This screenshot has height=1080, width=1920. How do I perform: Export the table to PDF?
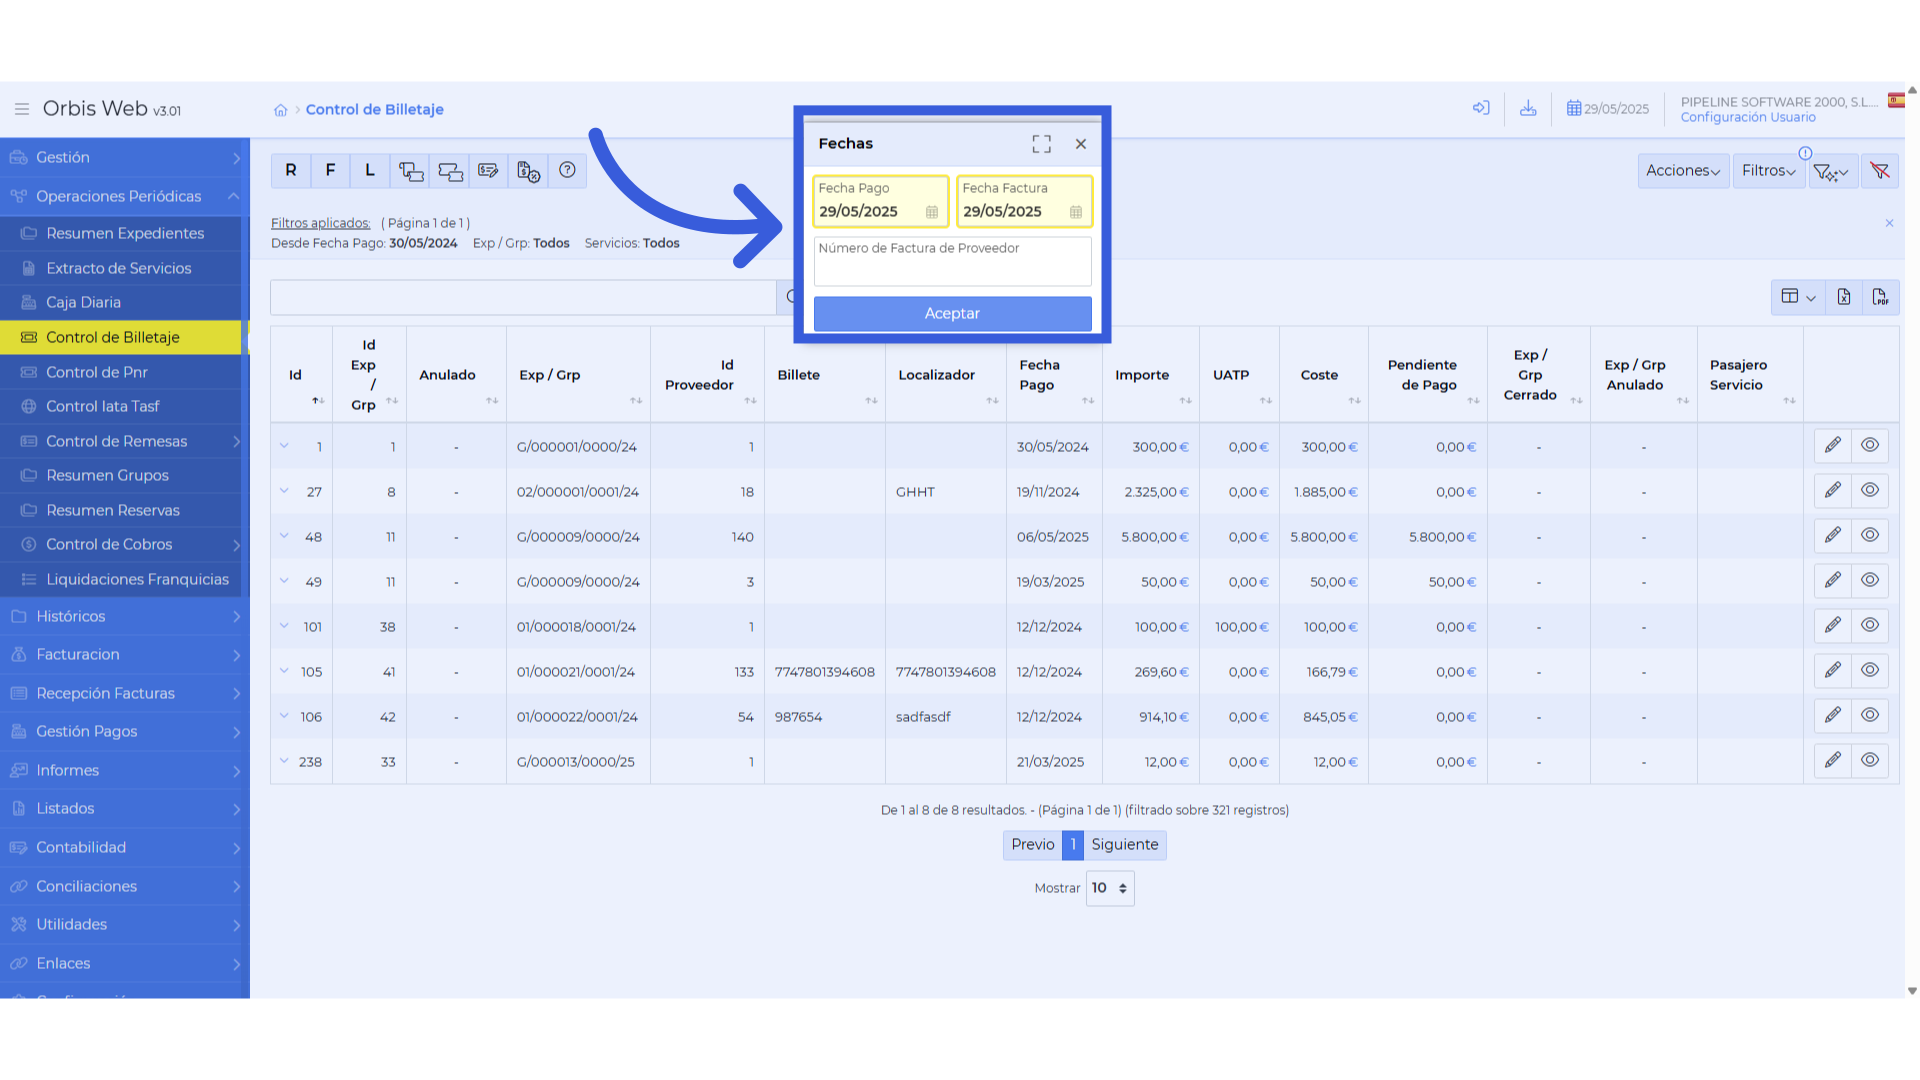point(1880,297)
